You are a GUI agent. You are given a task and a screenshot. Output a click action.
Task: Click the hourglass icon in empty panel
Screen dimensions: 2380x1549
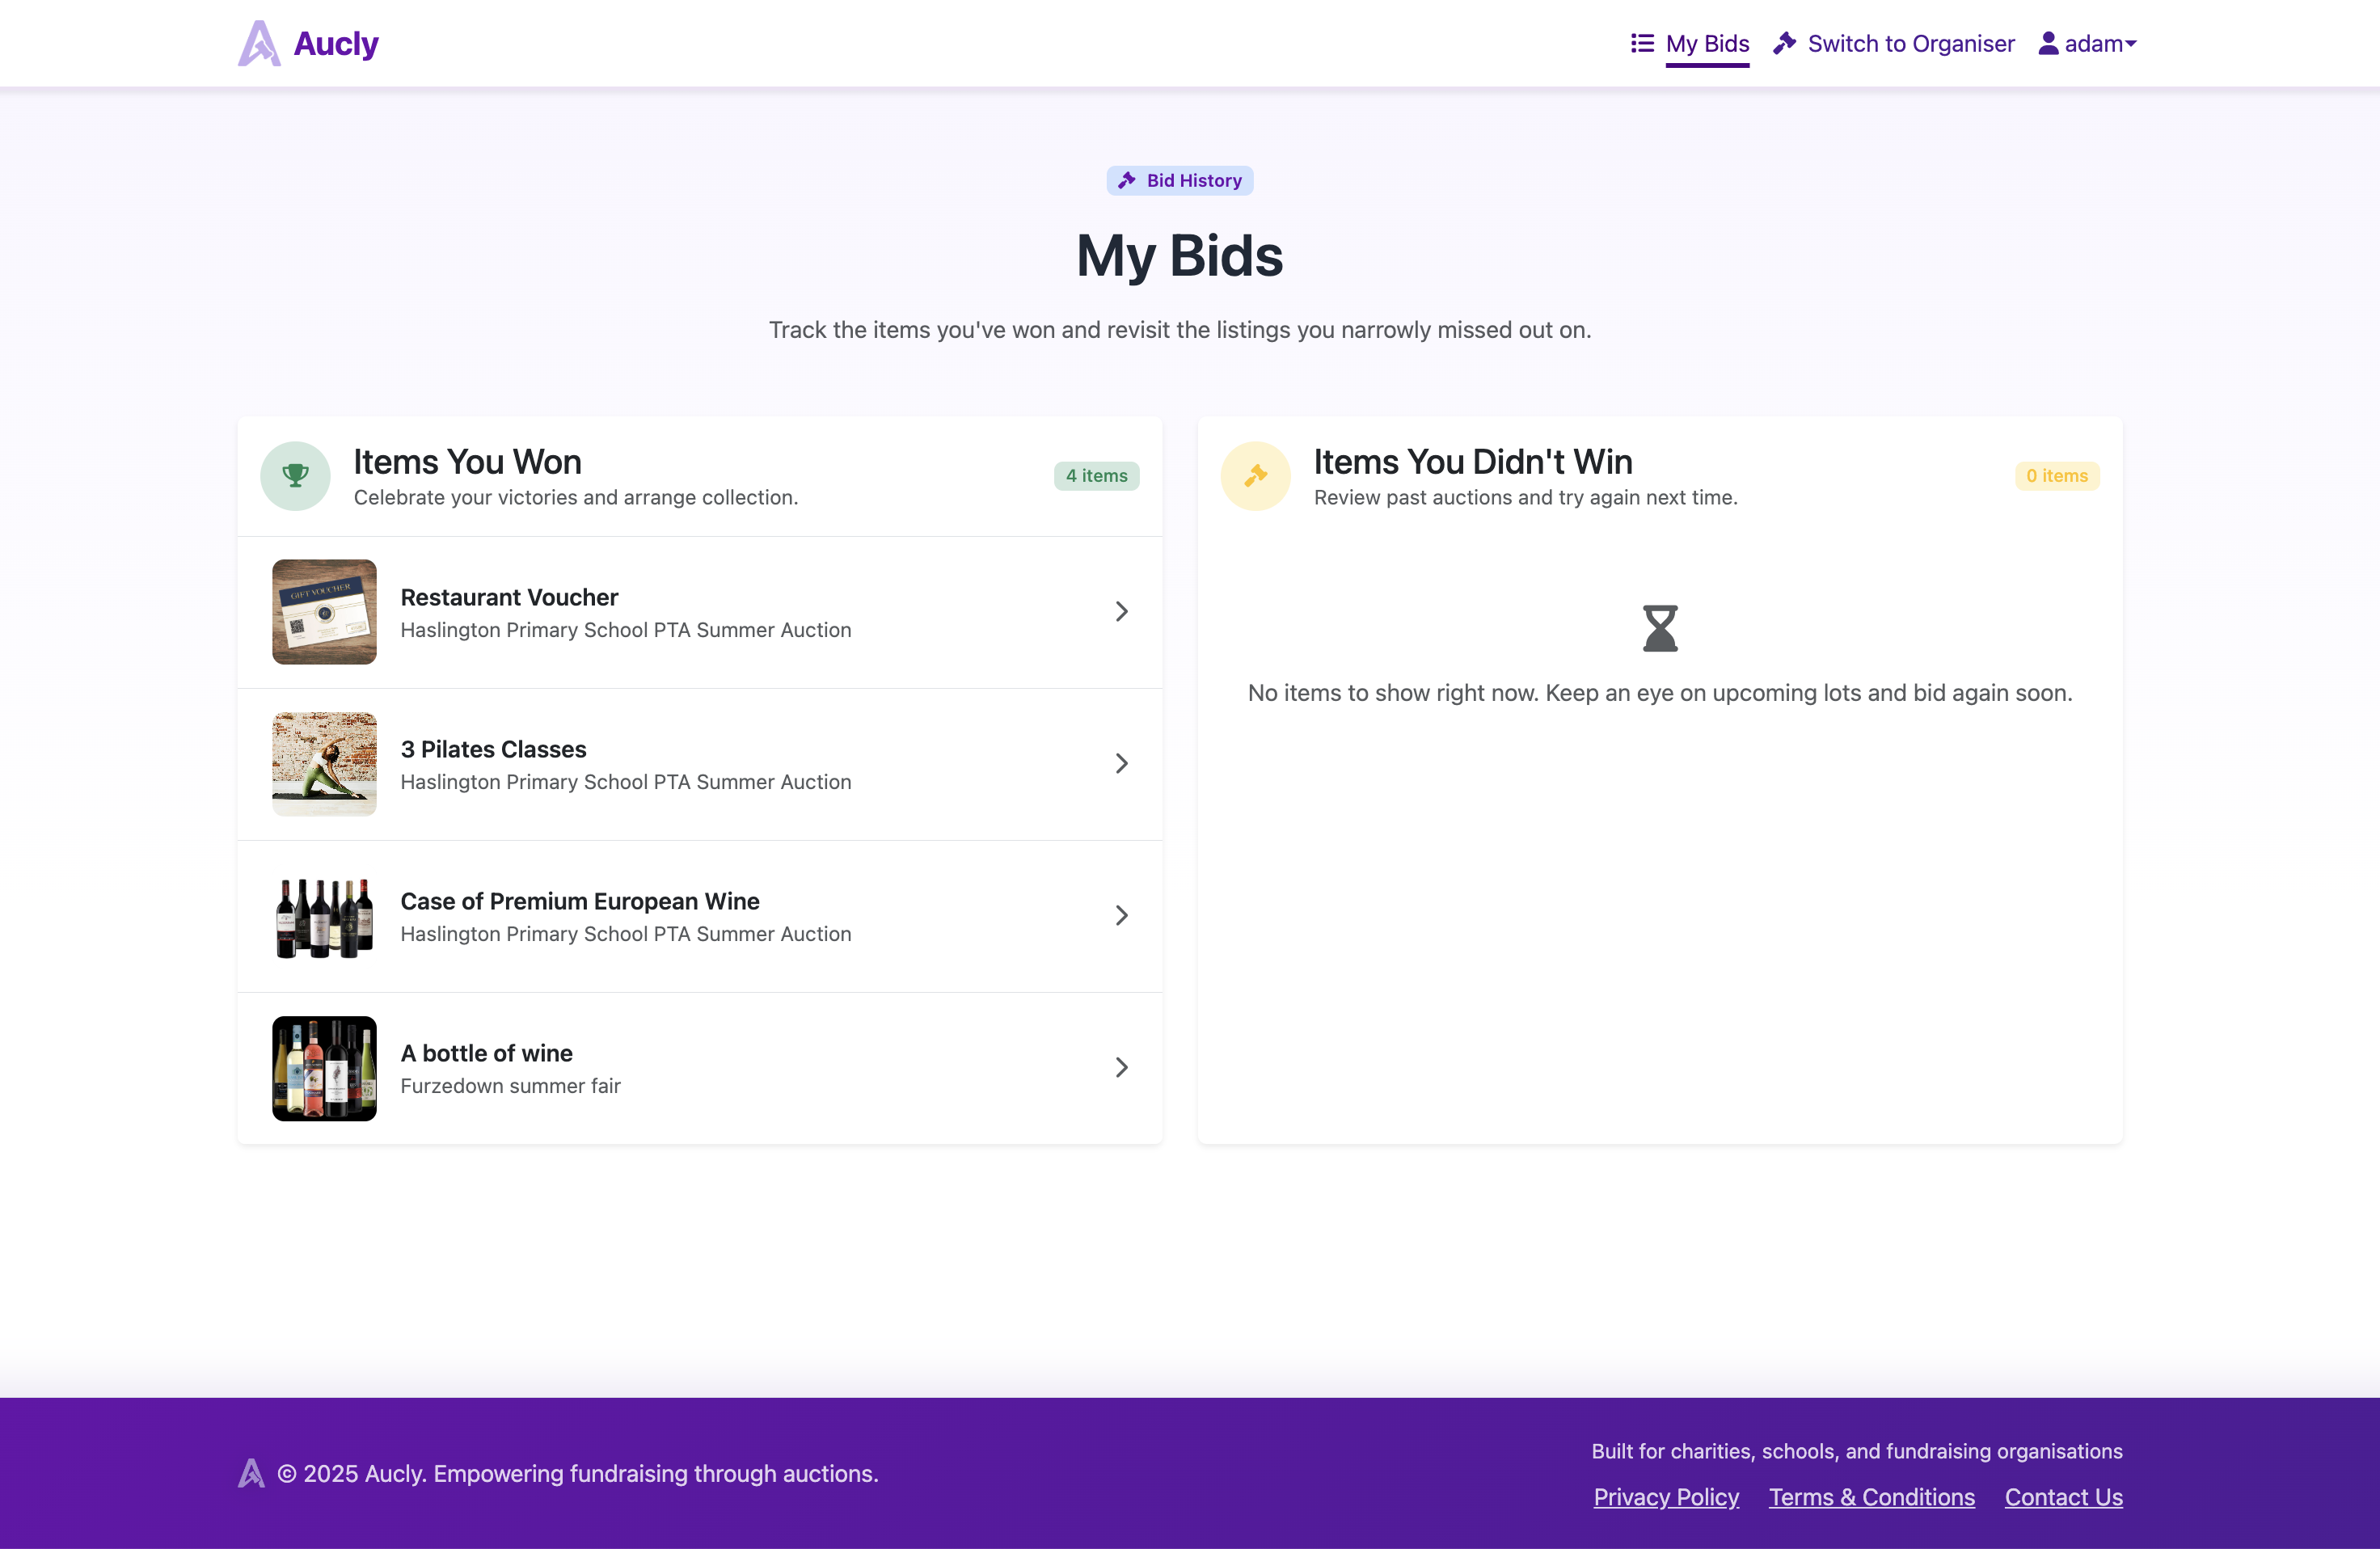(x=1660, y=628)
